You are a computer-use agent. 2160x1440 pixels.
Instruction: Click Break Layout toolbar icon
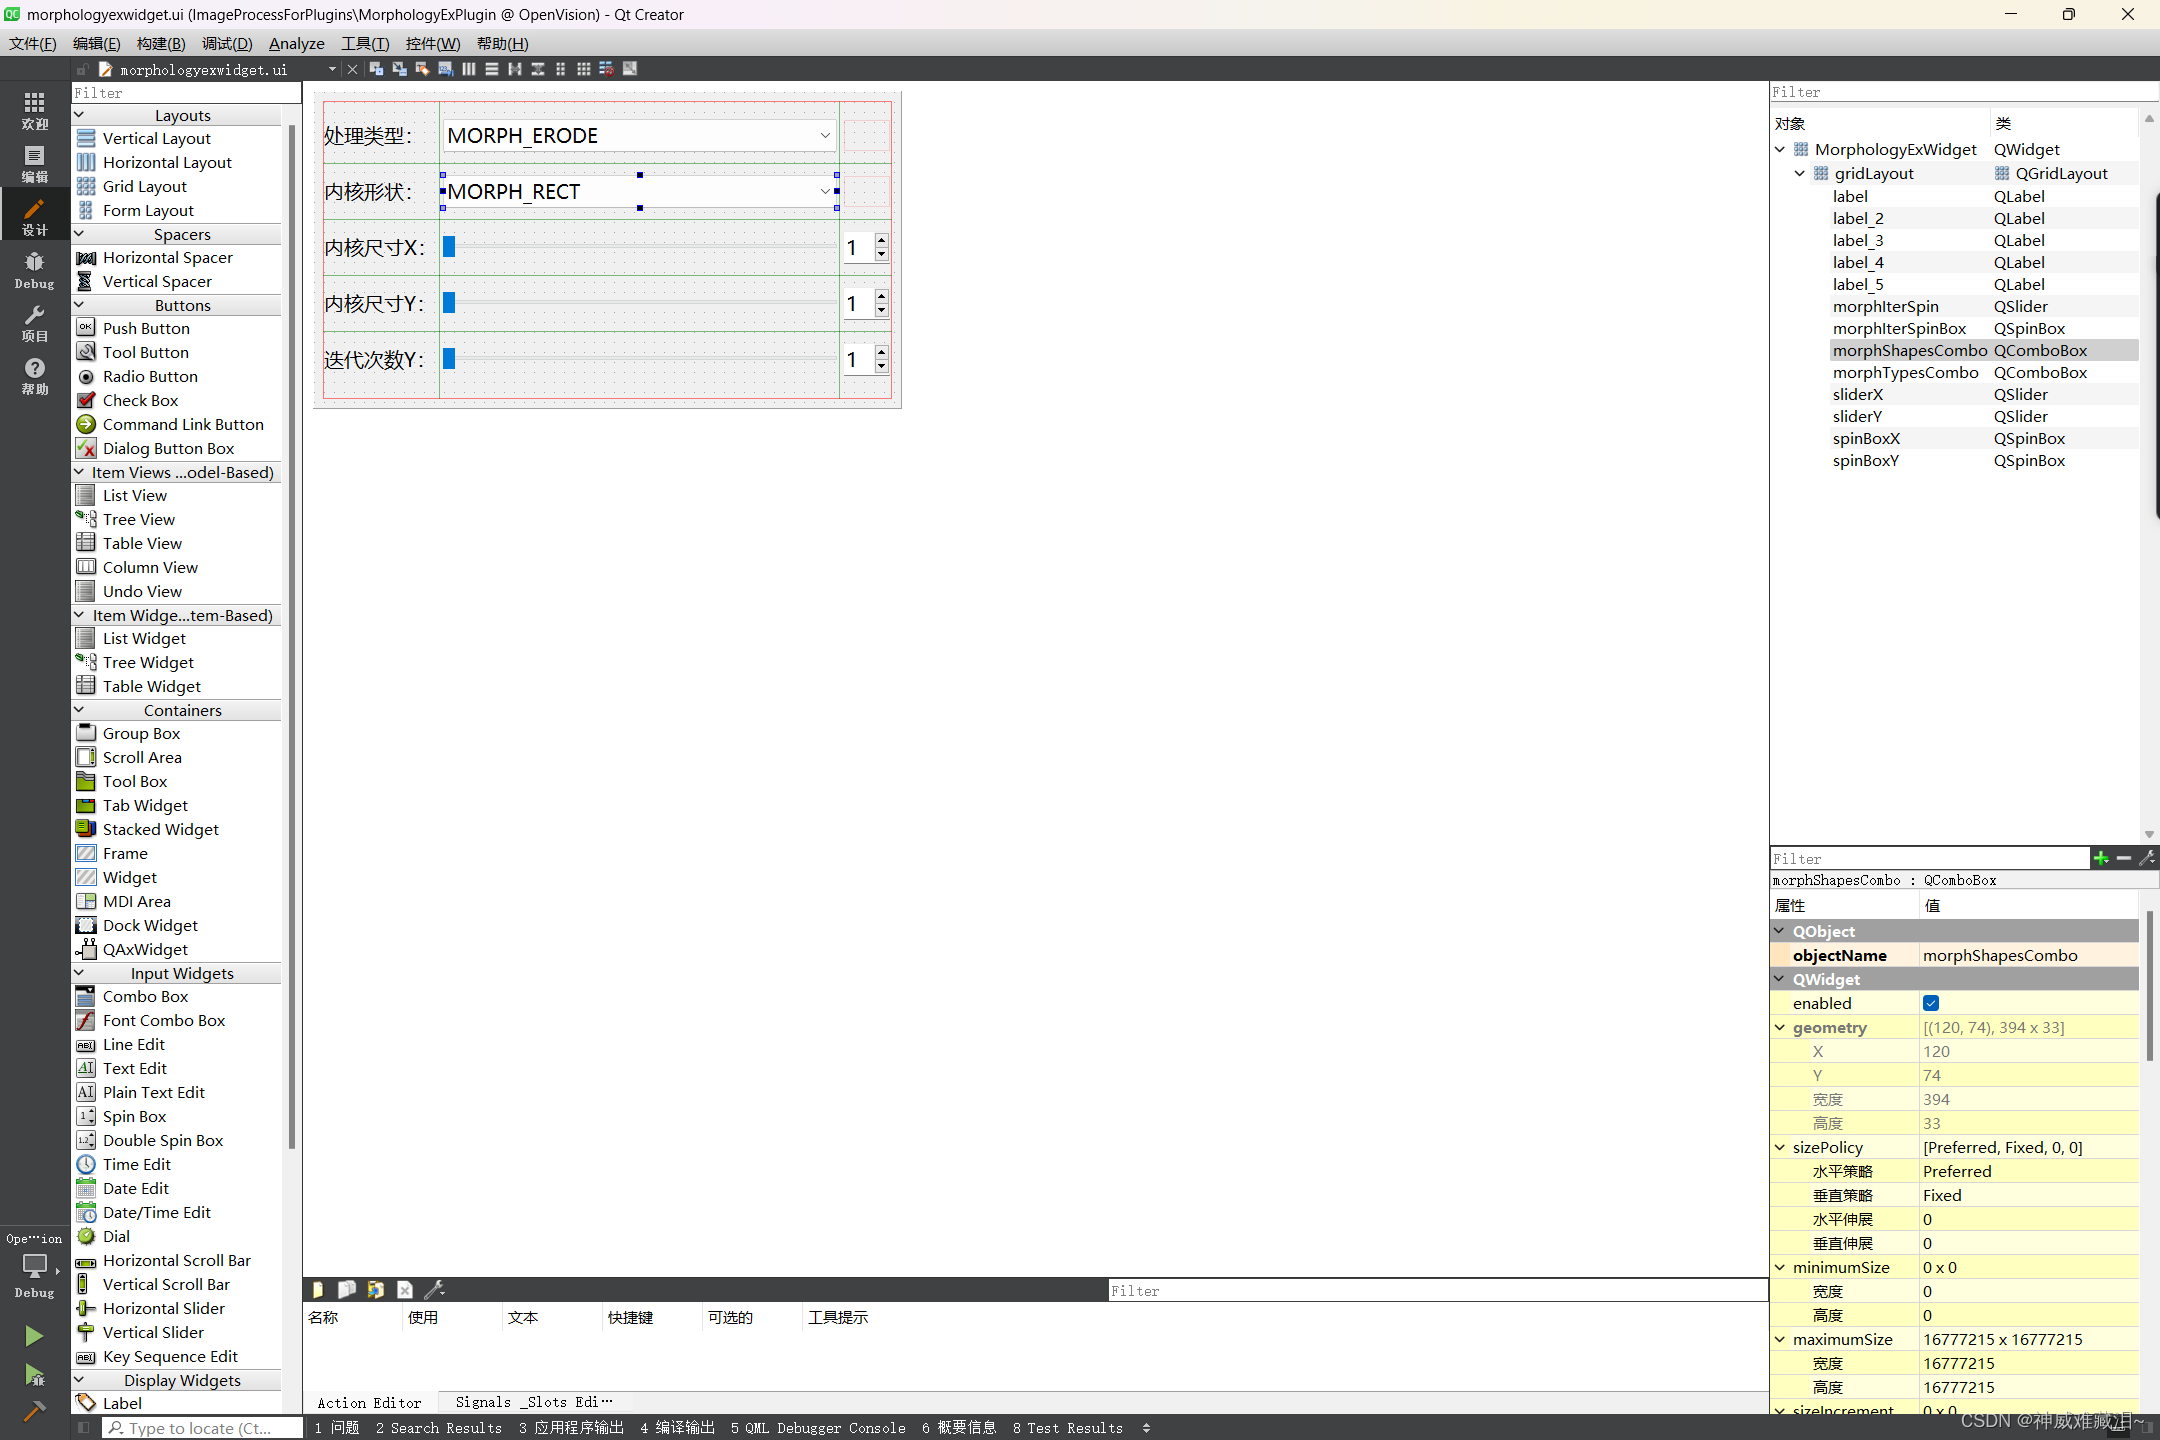(x=606, y=69)
